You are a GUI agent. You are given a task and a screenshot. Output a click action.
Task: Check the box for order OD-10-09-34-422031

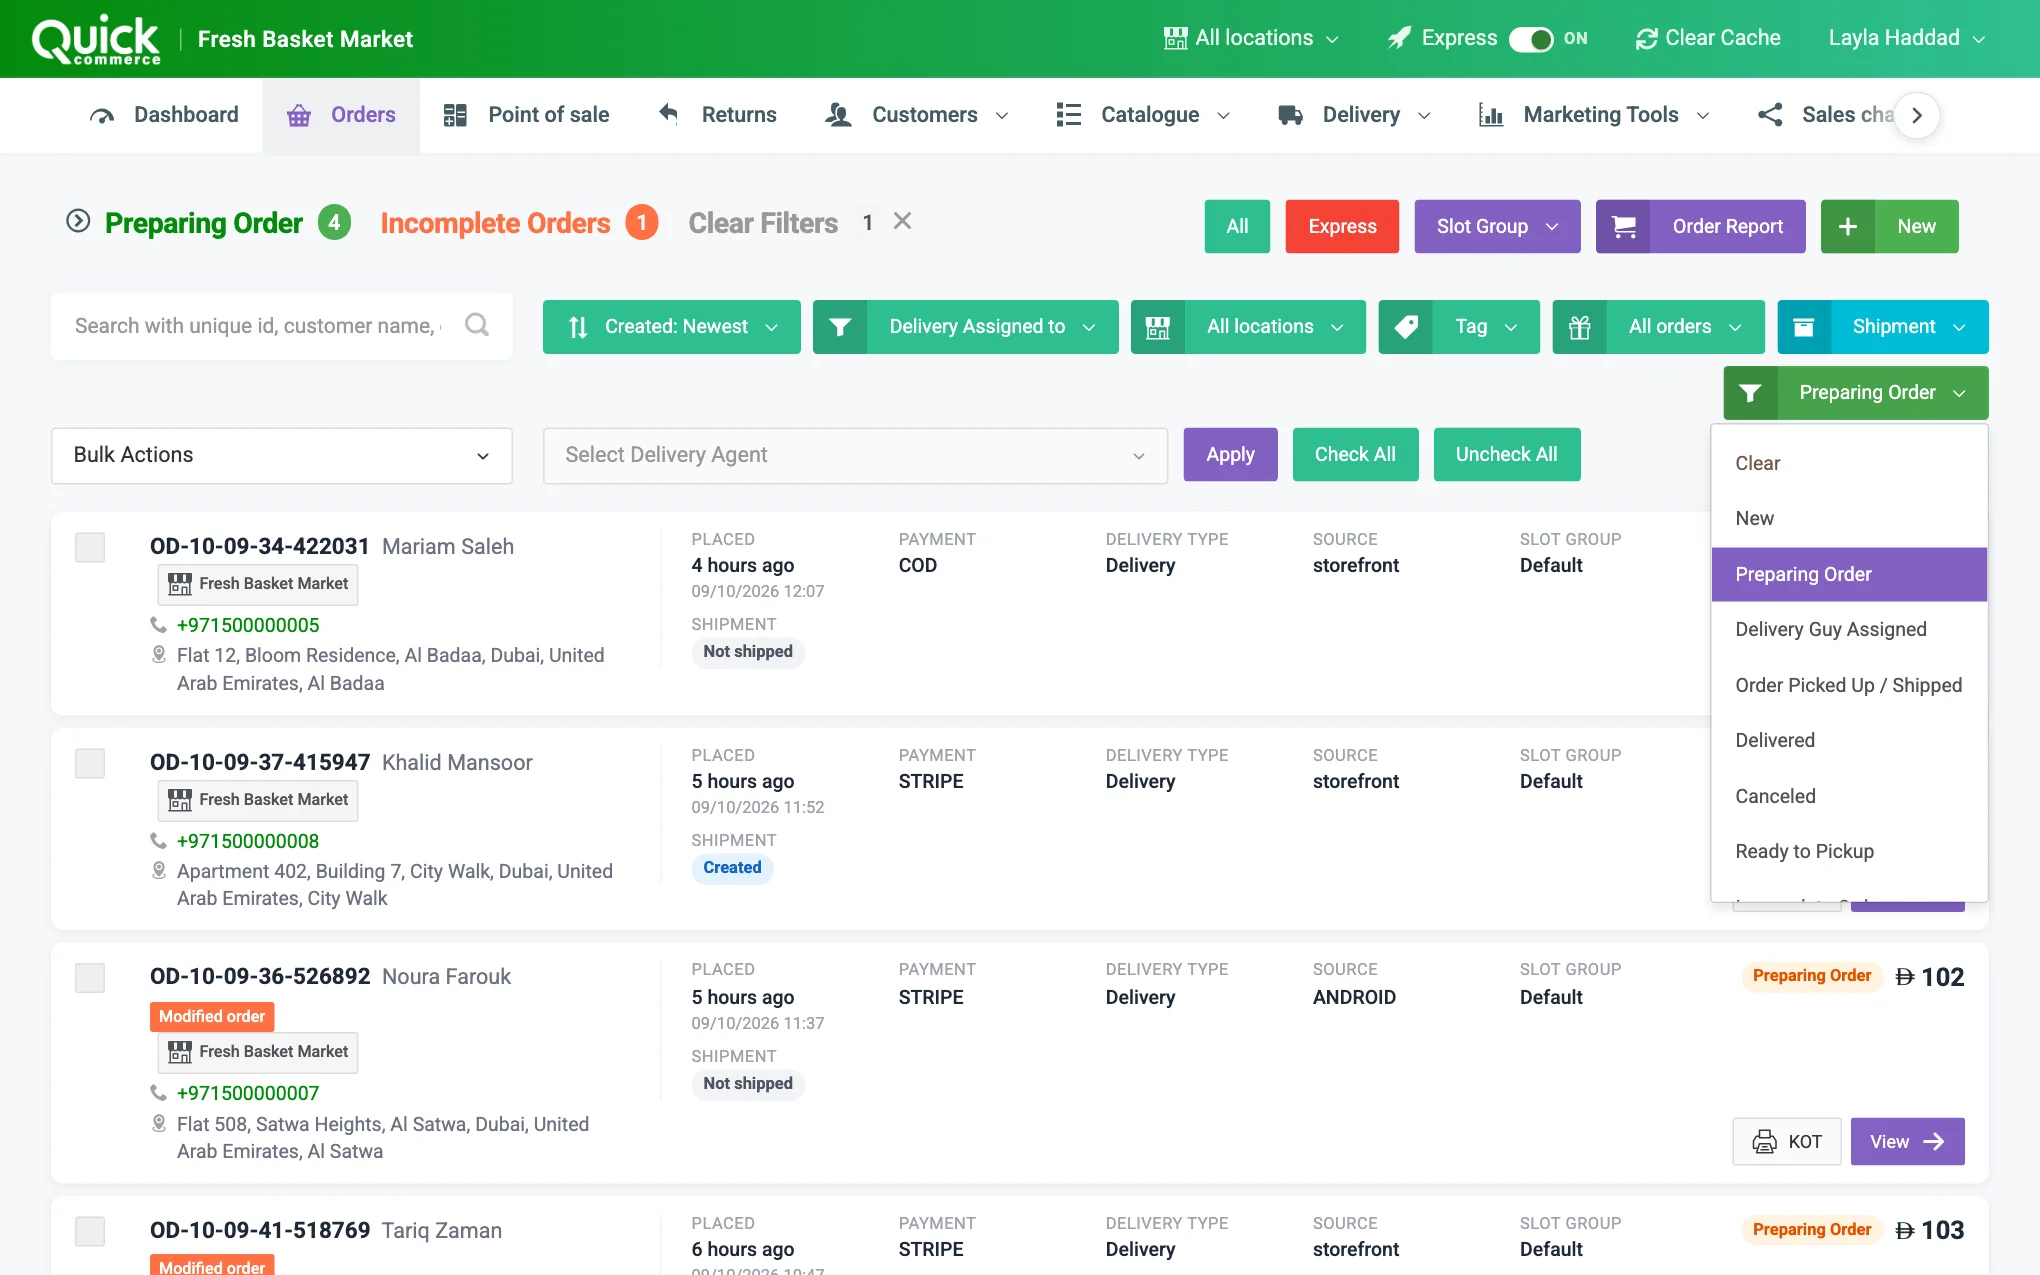pos(90,547)
